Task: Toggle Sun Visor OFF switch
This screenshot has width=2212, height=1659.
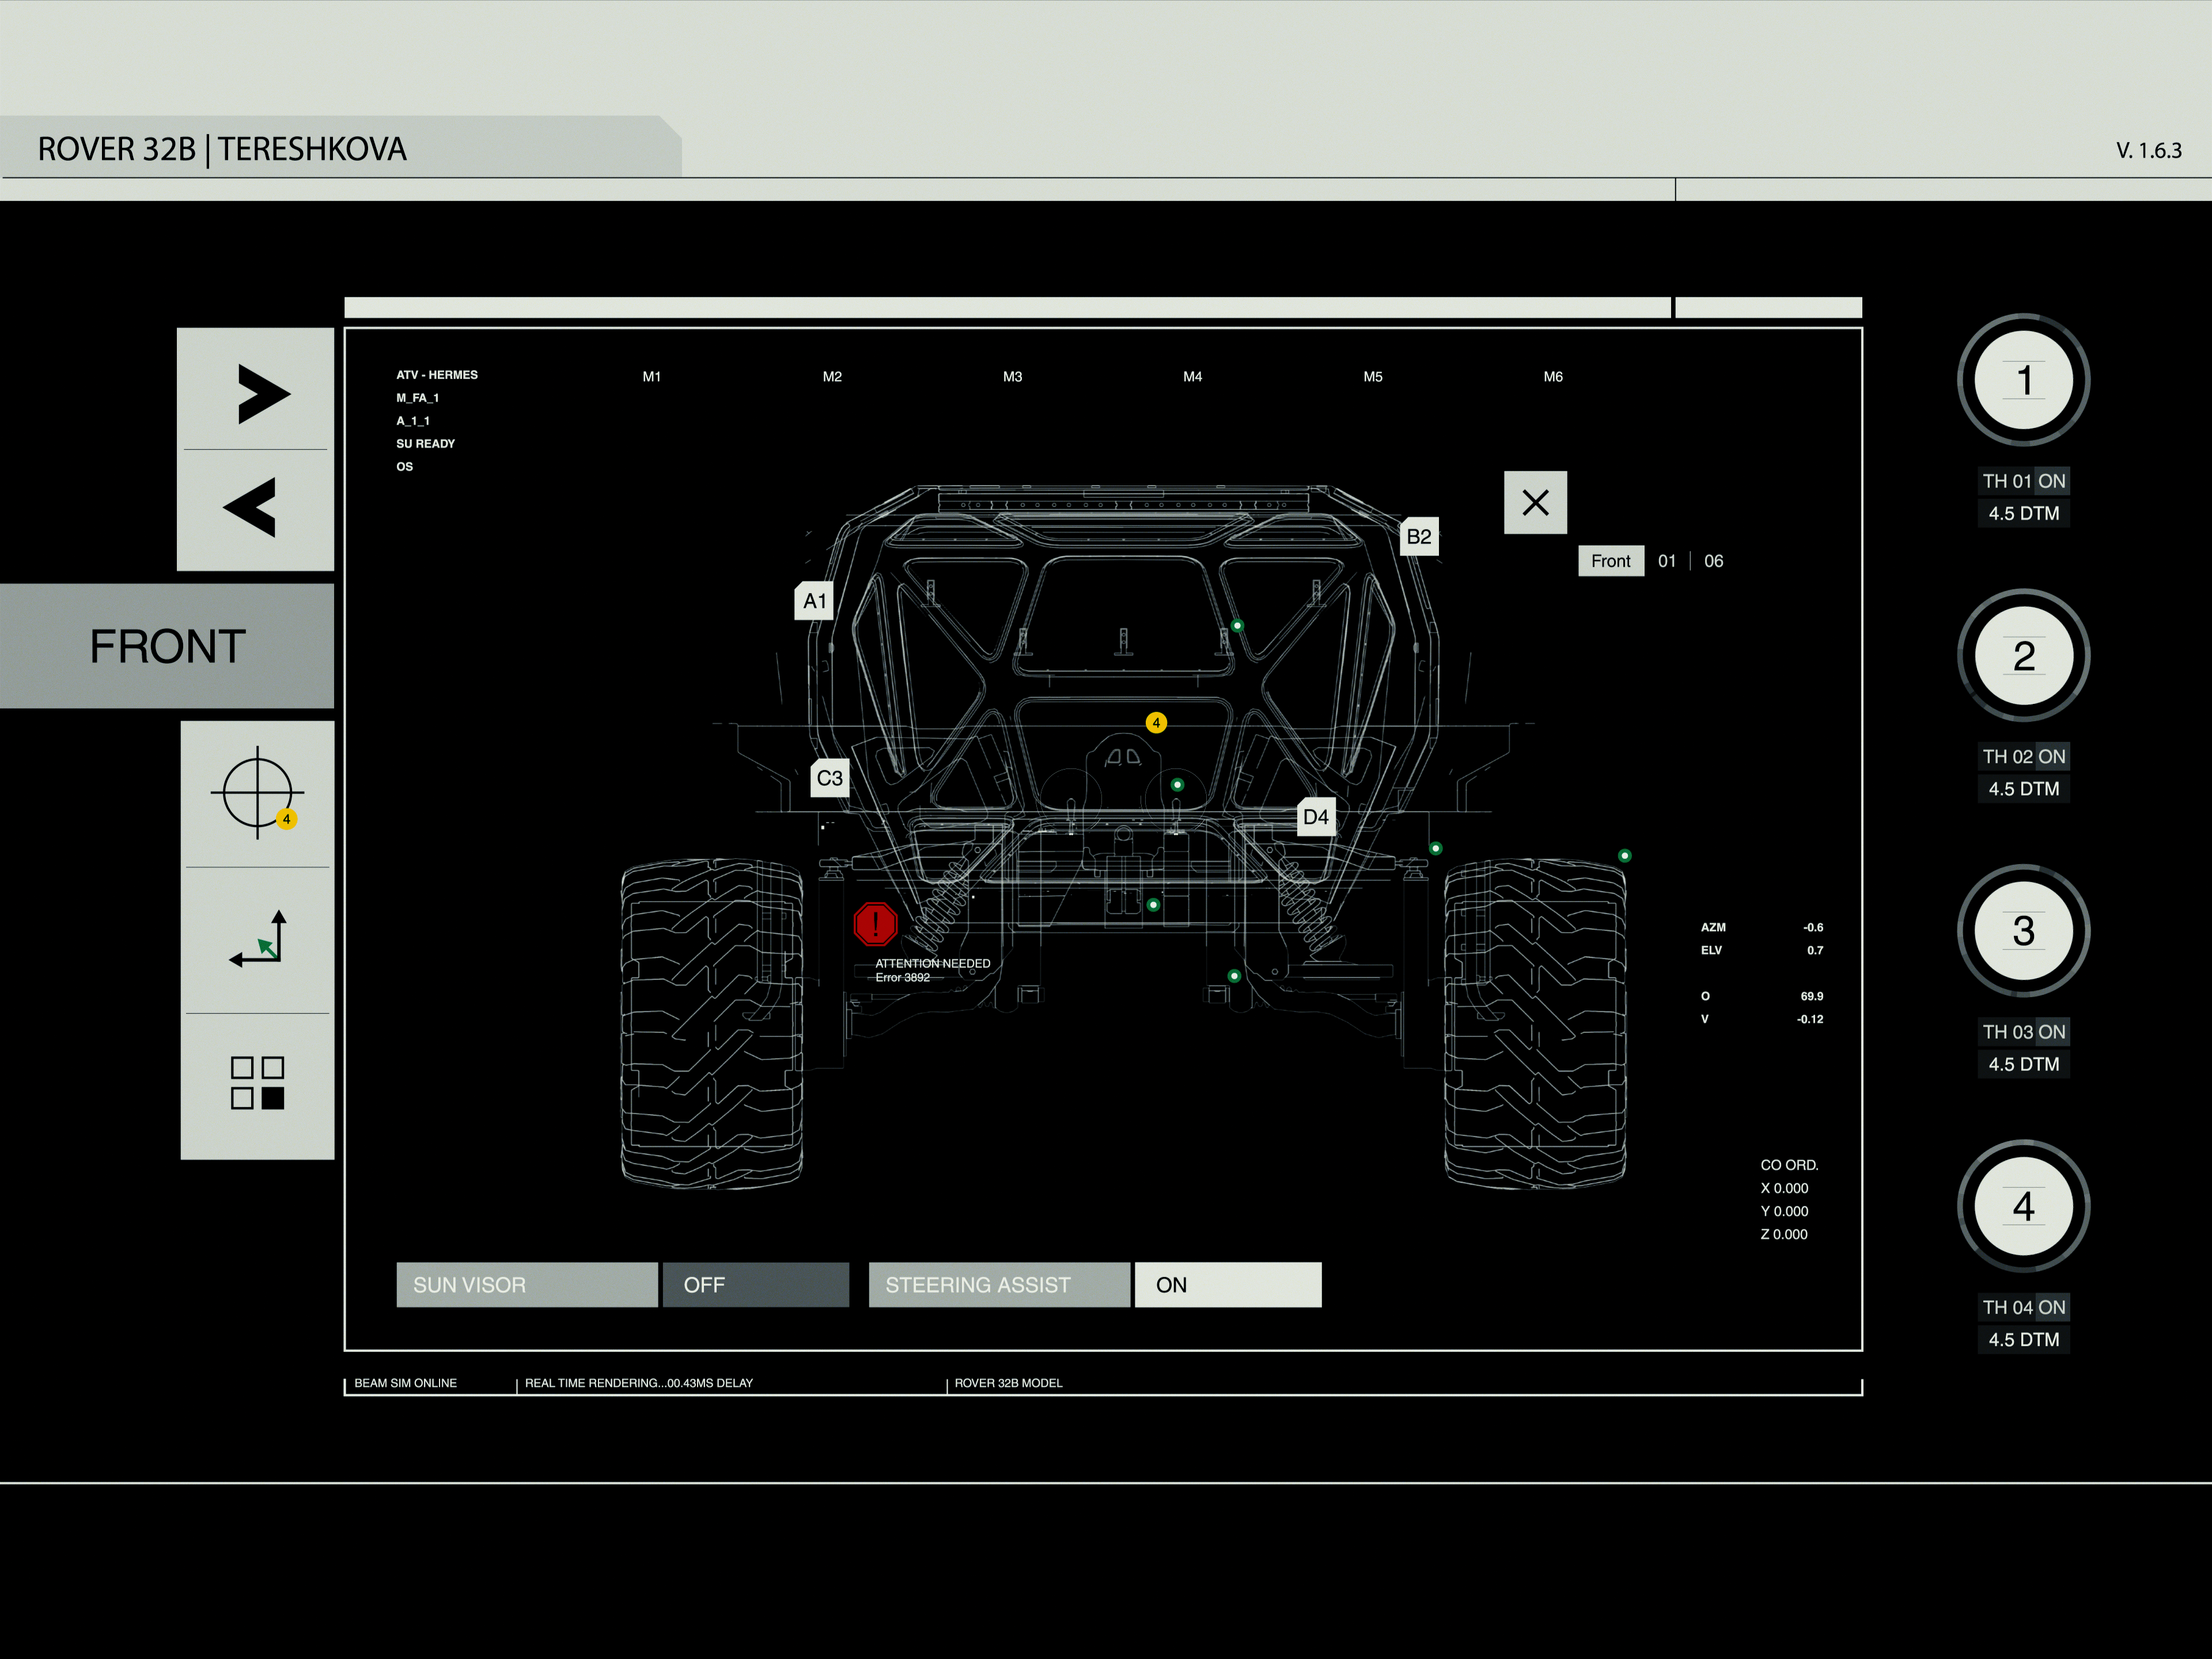Action: 755,1285
